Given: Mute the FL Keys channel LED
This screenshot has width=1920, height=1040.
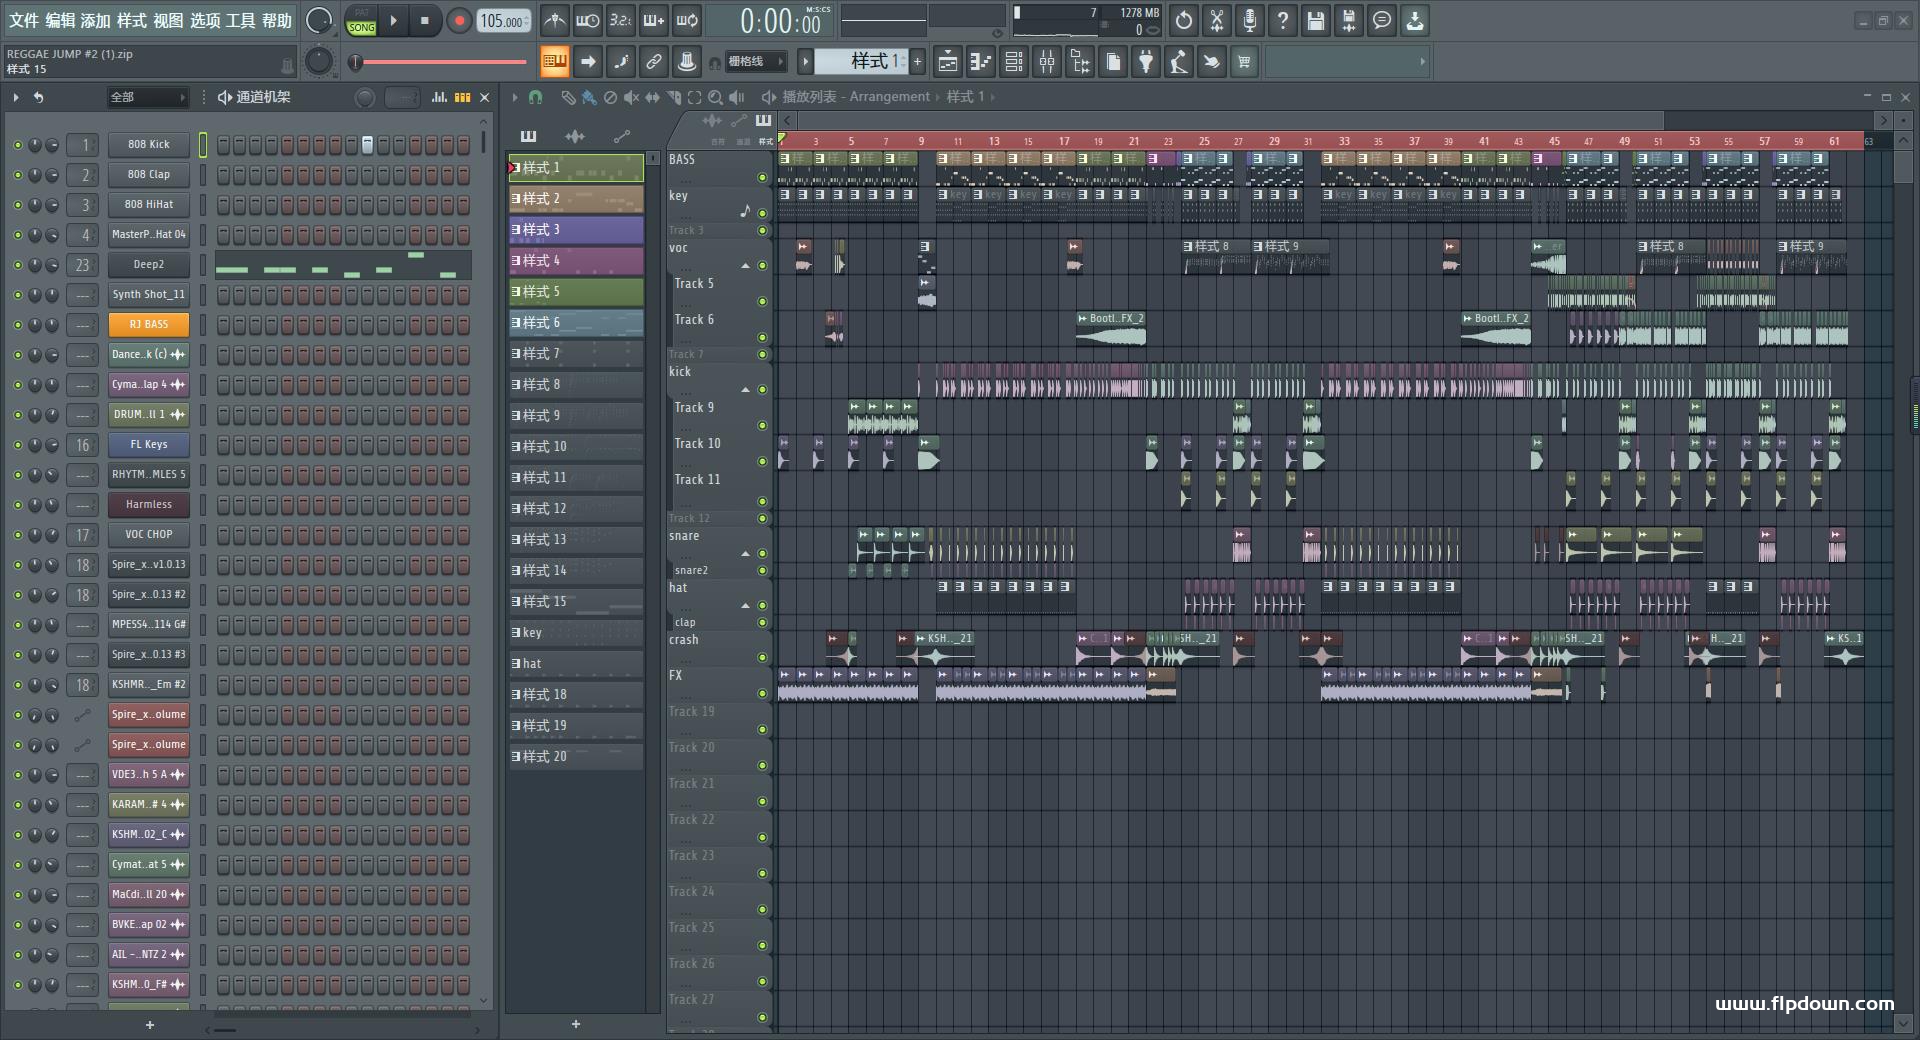Looking at the screenshot, I should [17, 445].
